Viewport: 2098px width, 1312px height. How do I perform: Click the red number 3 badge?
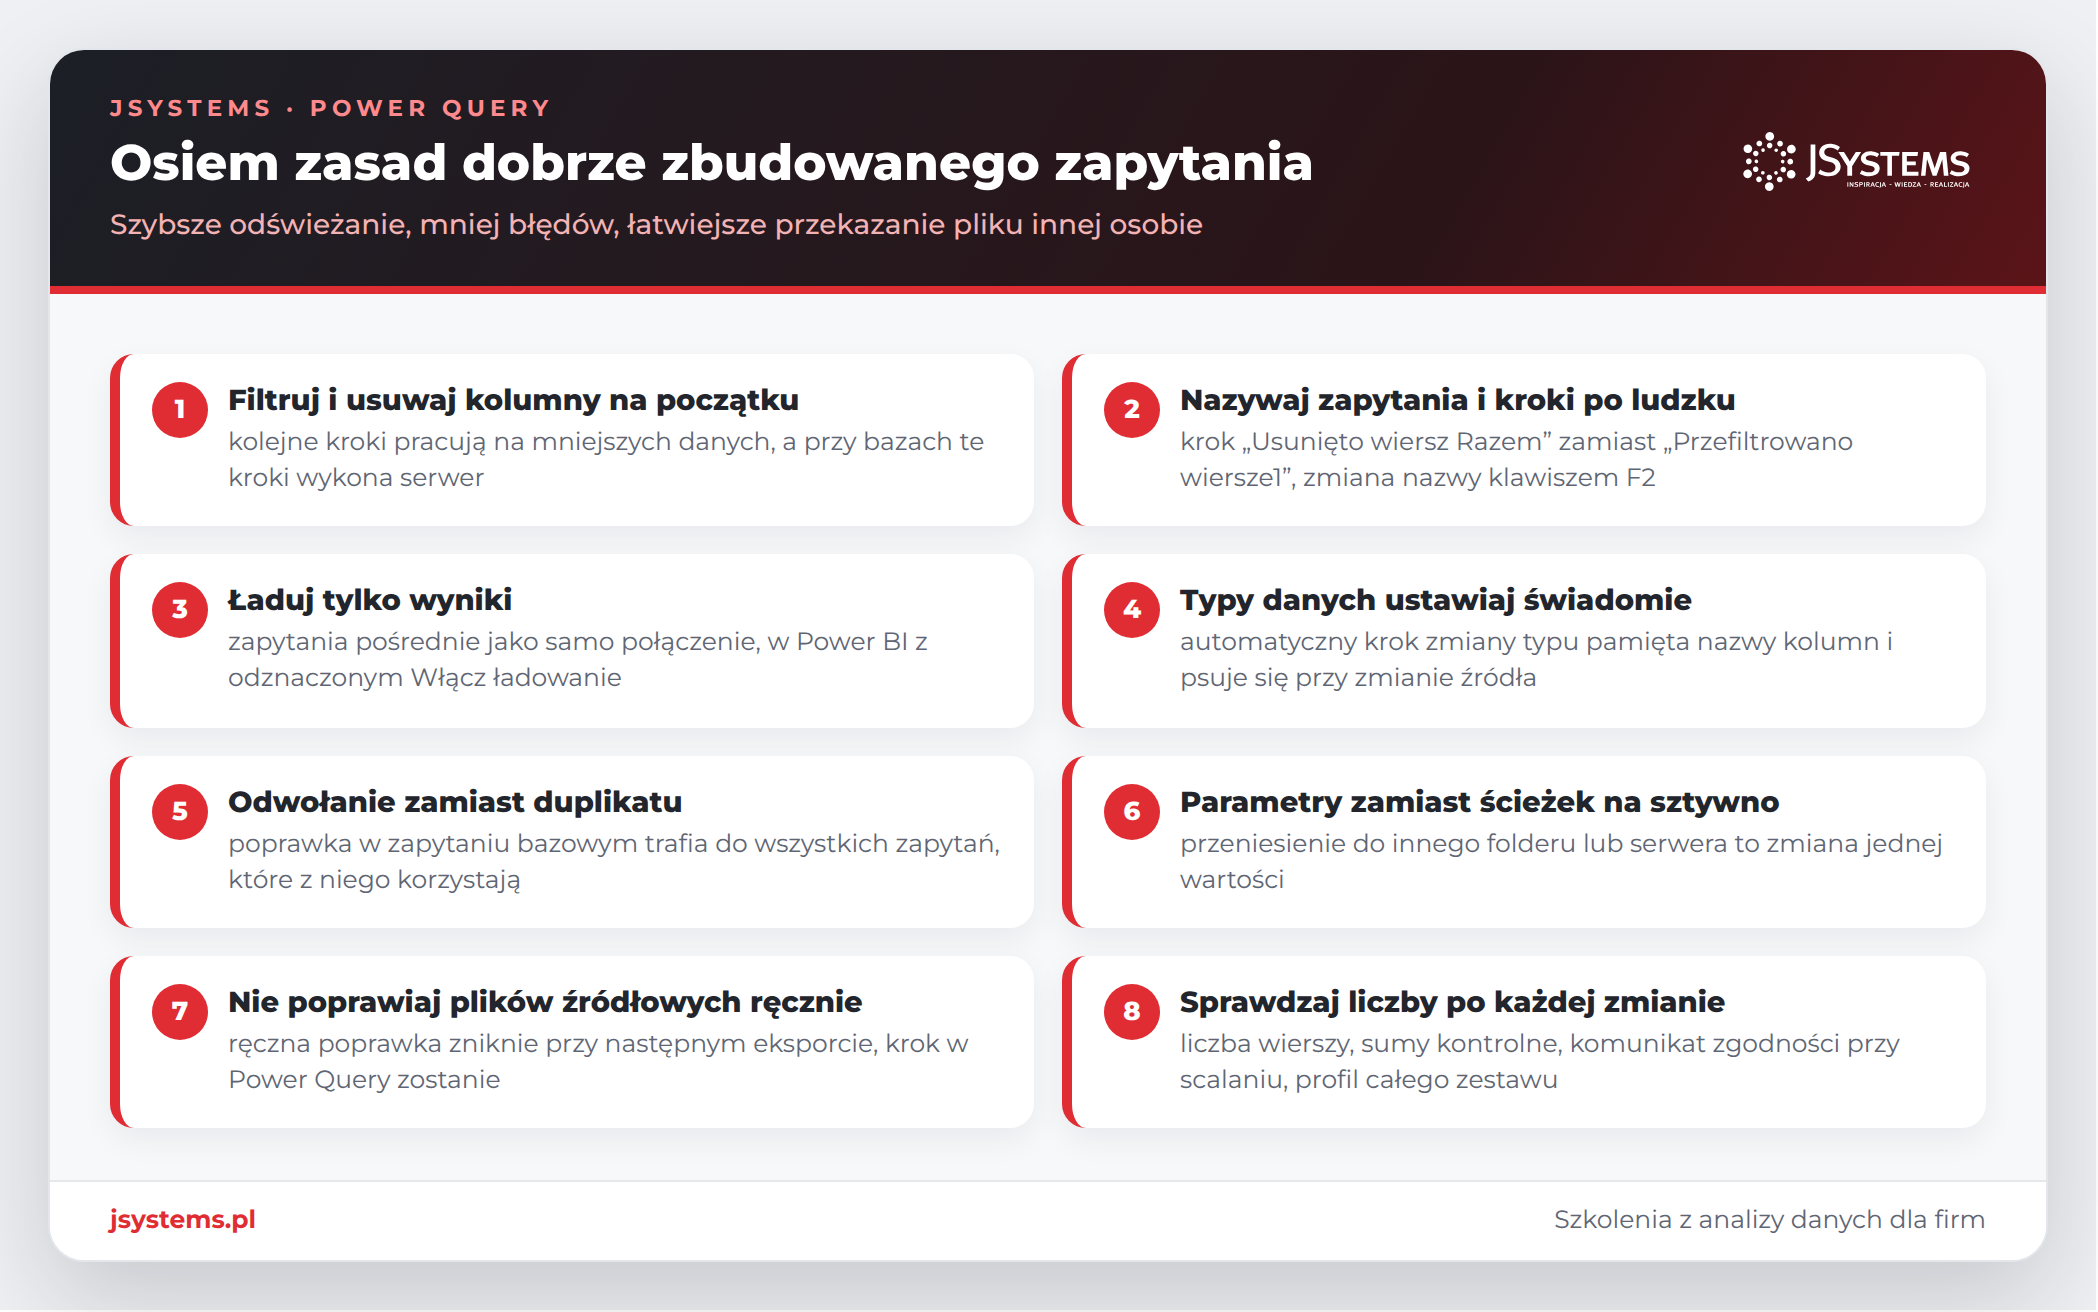pos(180,609)
